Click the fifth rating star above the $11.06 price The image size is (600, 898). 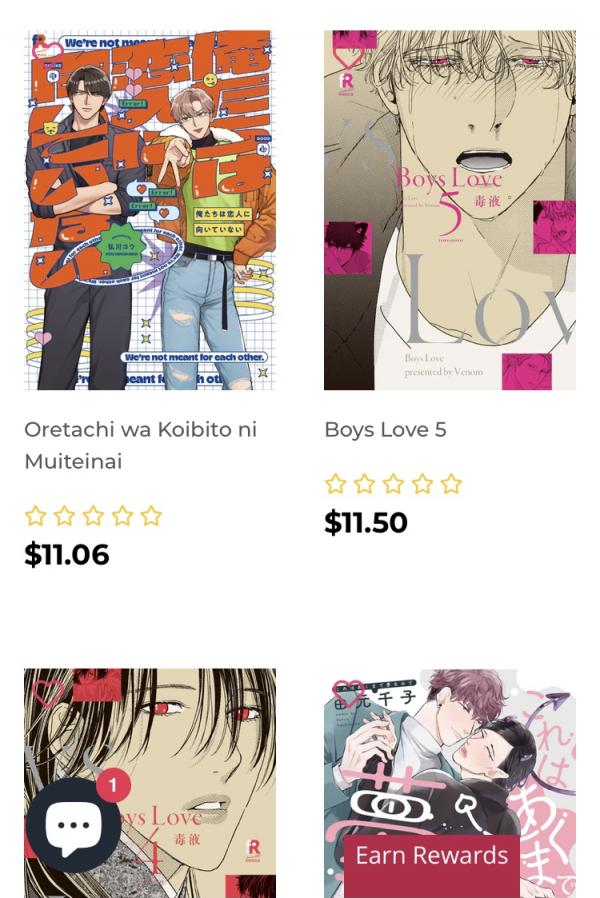click(x=151, y=516)
